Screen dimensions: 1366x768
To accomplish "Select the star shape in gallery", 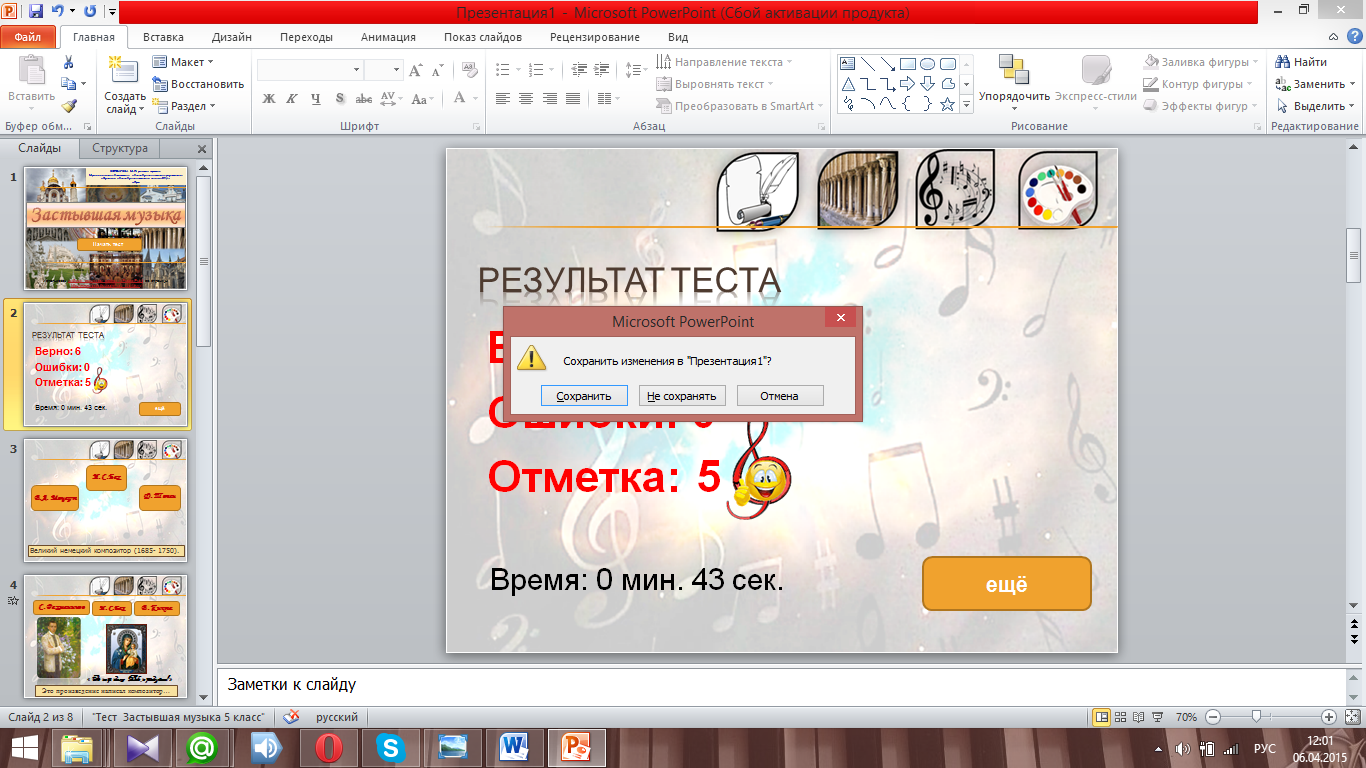I will point(947,103).
